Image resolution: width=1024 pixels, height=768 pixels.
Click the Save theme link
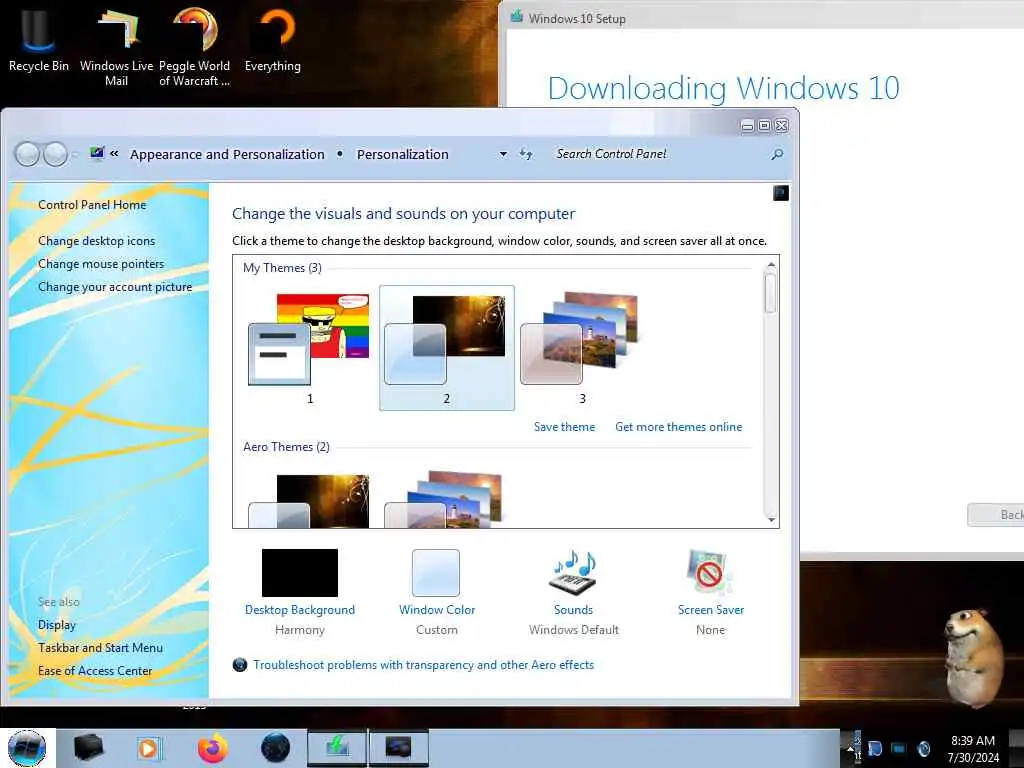tap(564, 426)
